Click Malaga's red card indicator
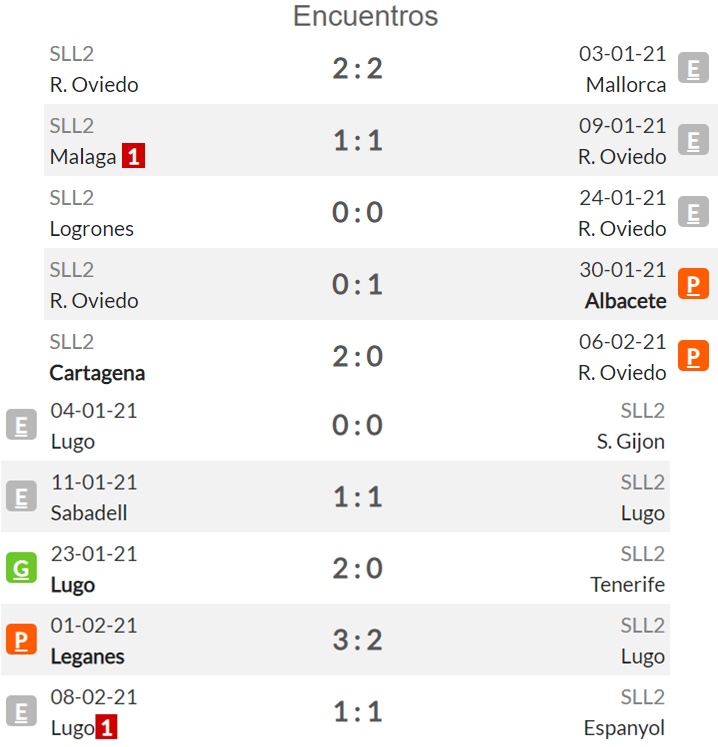 pyautogui.click(x=133, y=156)
